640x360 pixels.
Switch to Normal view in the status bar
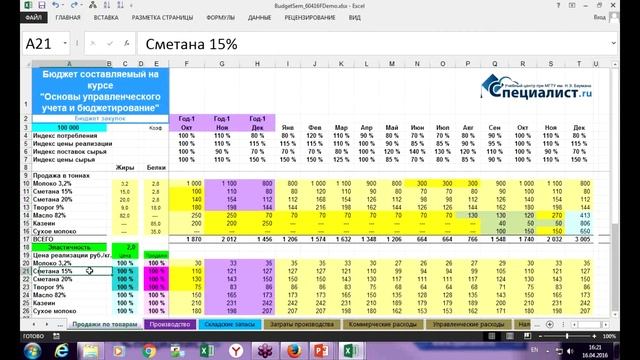492,336
